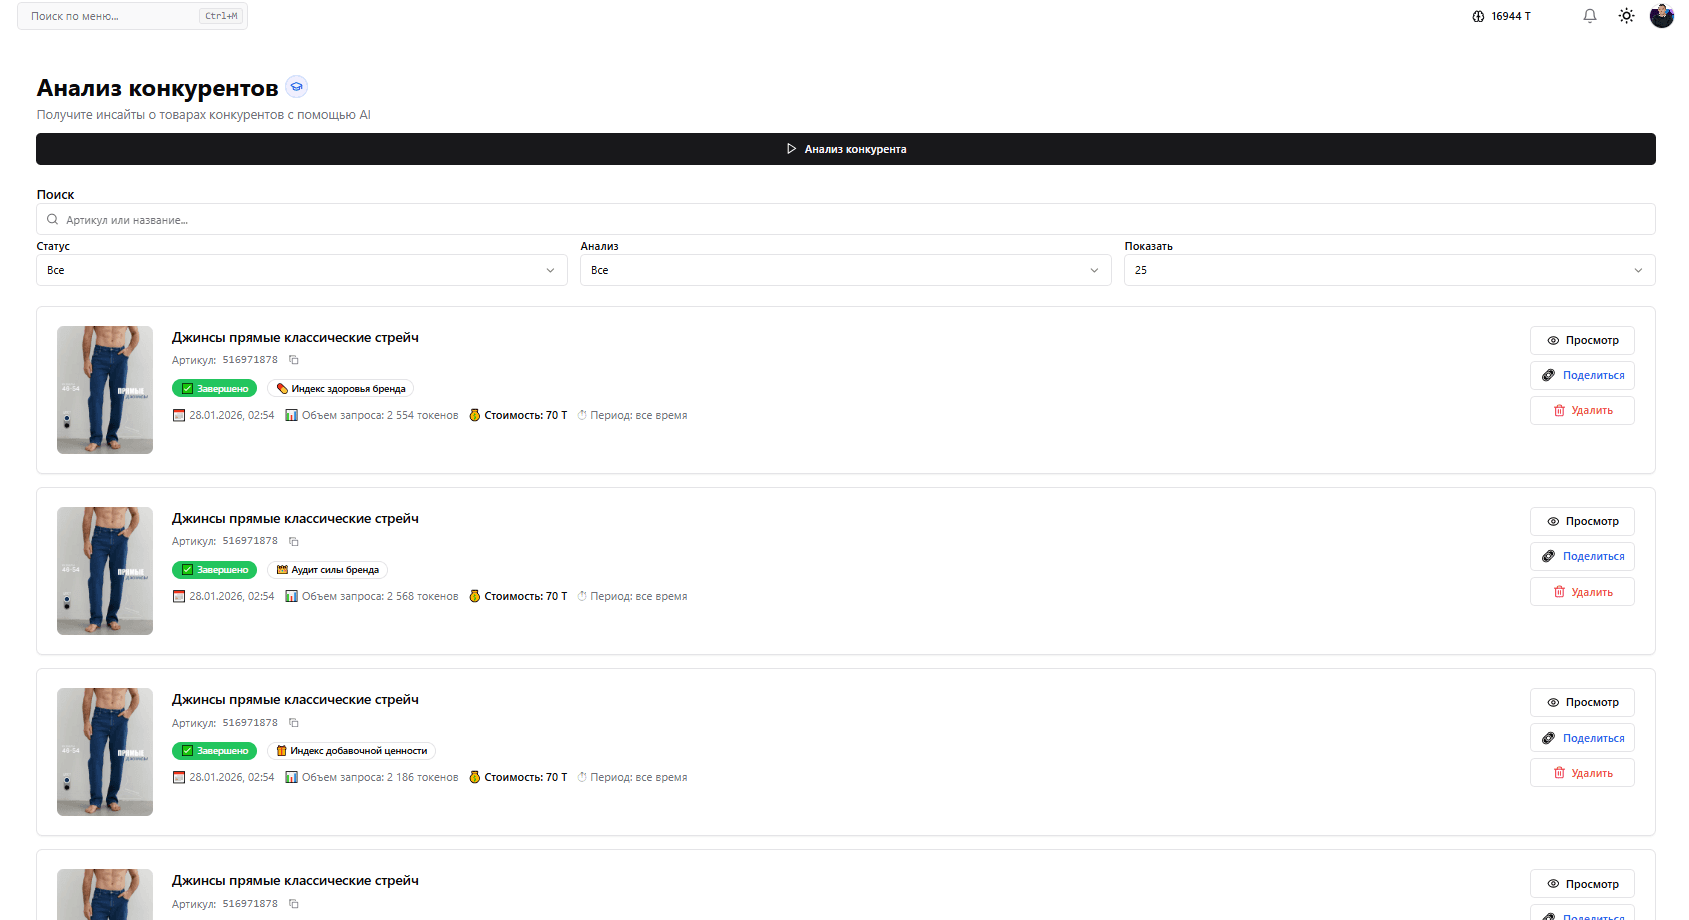This screenshot has width=1689, height=920.
Task: Toggle light/dark theme sun icon
Action: pyautogui.click(x=1626, y=16)
